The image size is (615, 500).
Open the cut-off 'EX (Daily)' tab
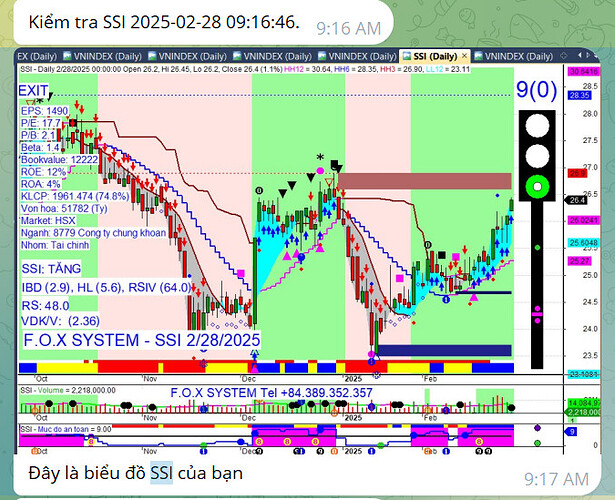pos(37,56)
